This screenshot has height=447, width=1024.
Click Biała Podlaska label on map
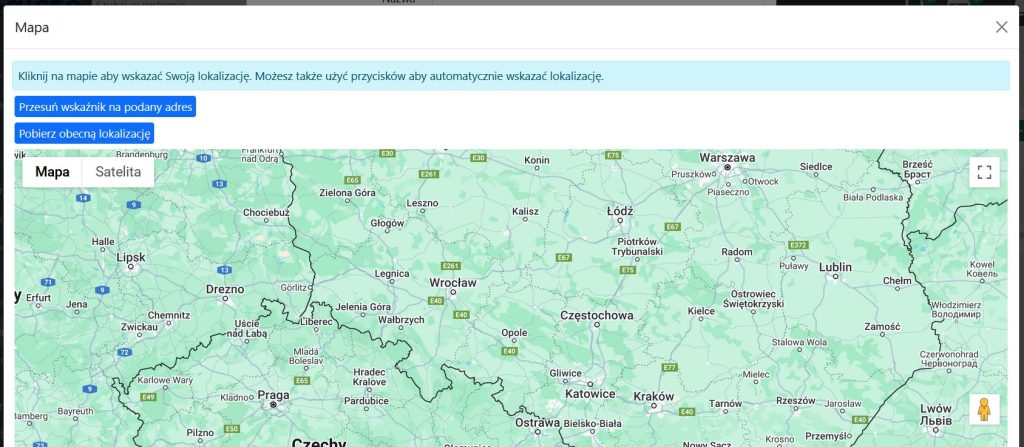(x=872, y=197)
